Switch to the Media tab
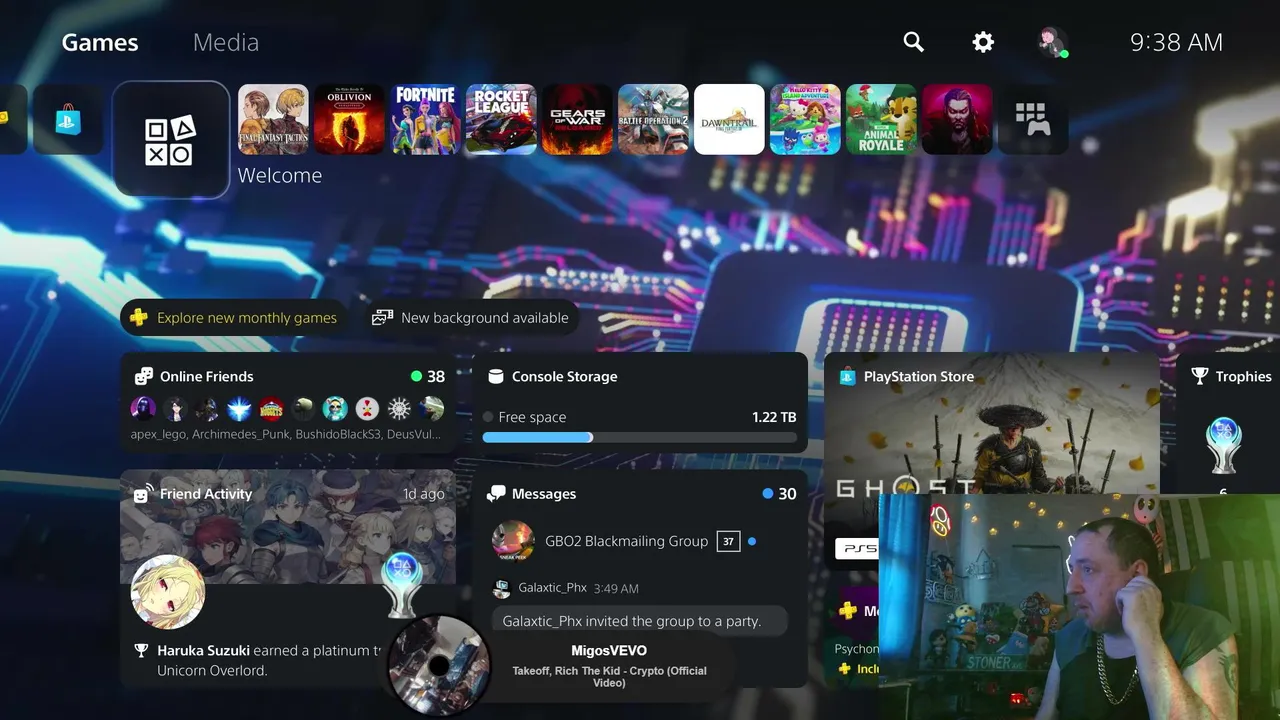Screen dimensions: 1280x720 pos(226,42)
